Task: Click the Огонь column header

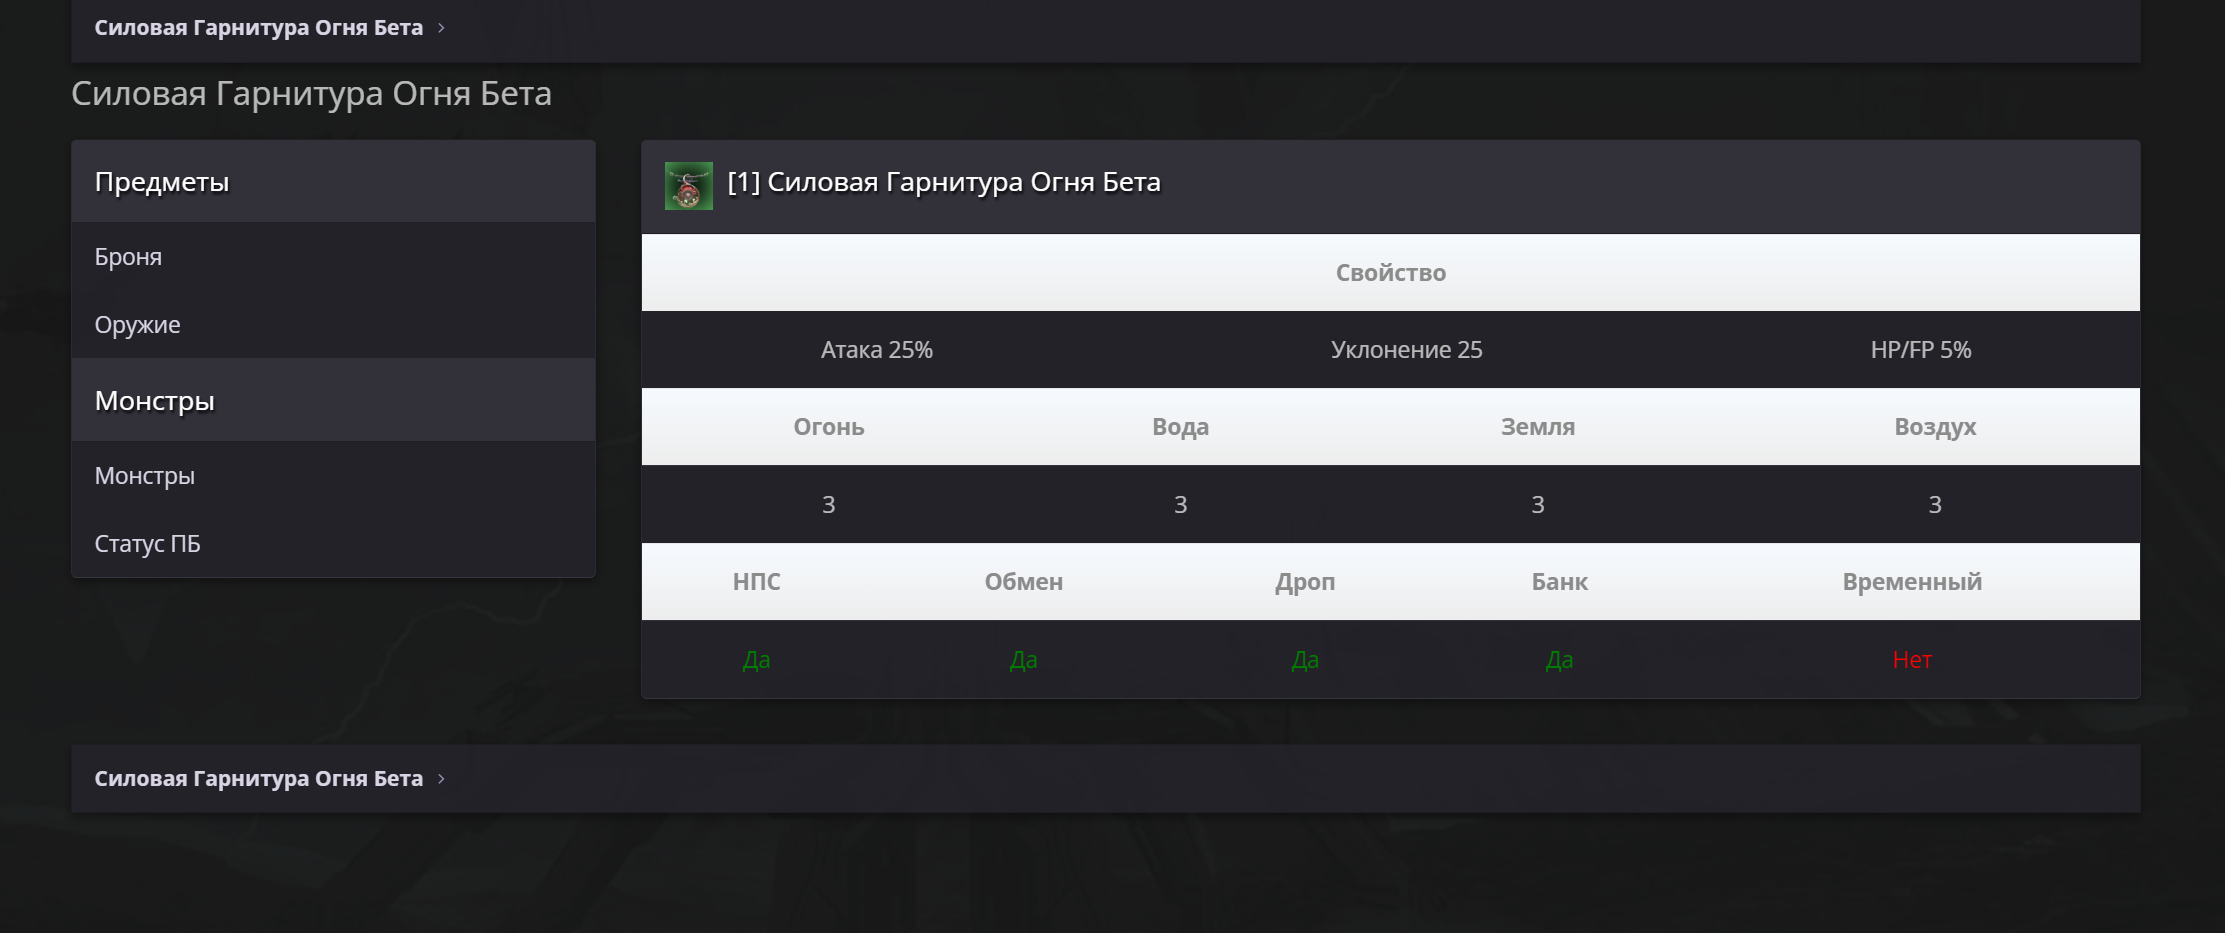Action: point(829,427)
